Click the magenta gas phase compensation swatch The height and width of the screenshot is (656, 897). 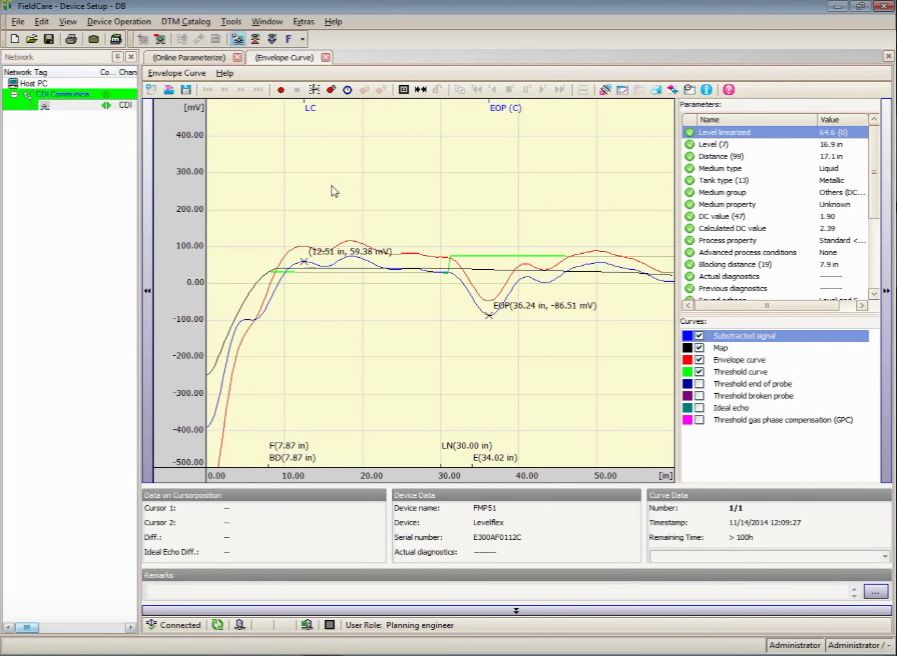[x=687, y=420]
